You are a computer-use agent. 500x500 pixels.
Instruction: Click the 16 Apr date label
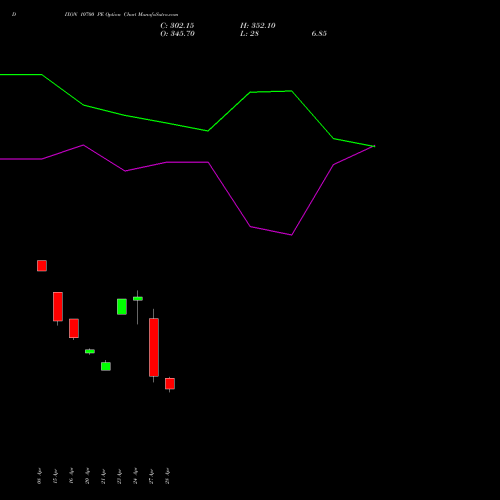point(71,476)
